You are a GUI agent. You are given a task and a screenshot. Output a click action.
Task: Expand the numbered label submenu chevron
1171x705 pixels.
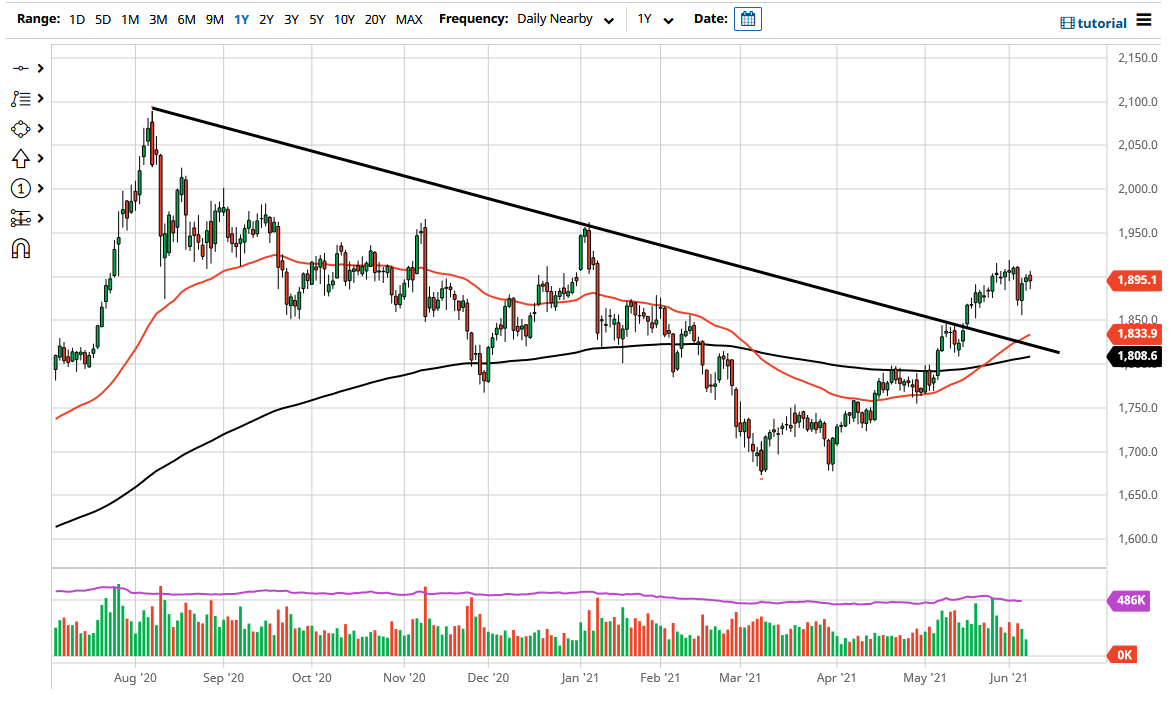pyautogui.click(x=40, y=188)
